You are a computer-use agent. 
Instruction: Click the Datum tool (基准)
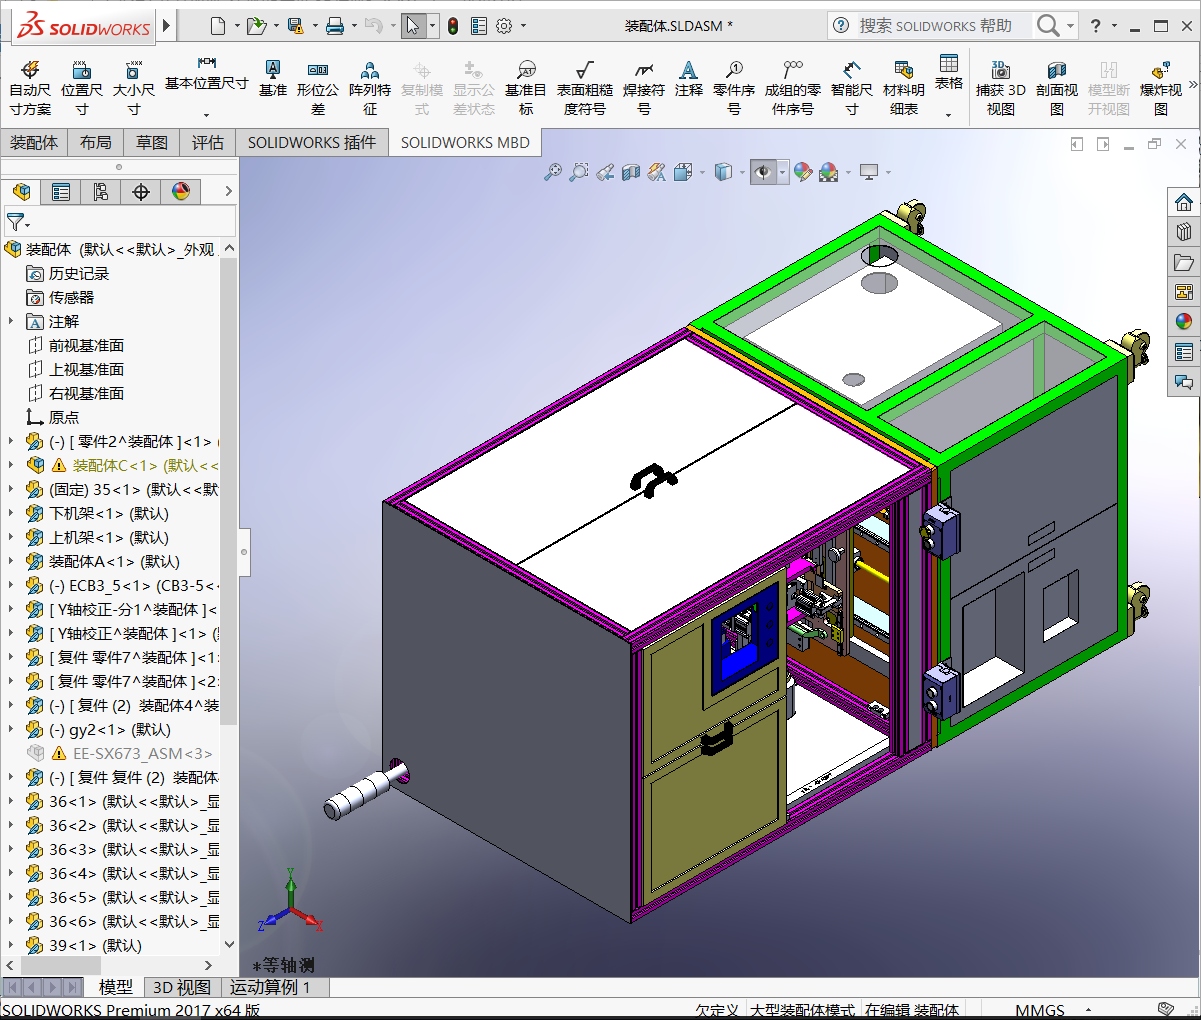272,78
